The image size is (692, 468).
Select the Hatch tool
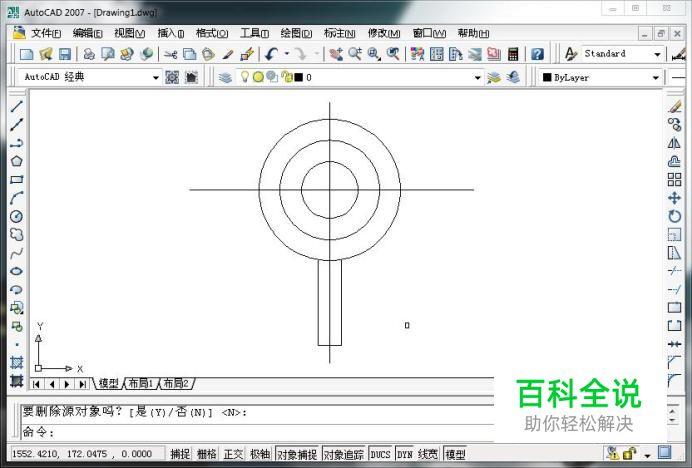click(x=17, y=362)
